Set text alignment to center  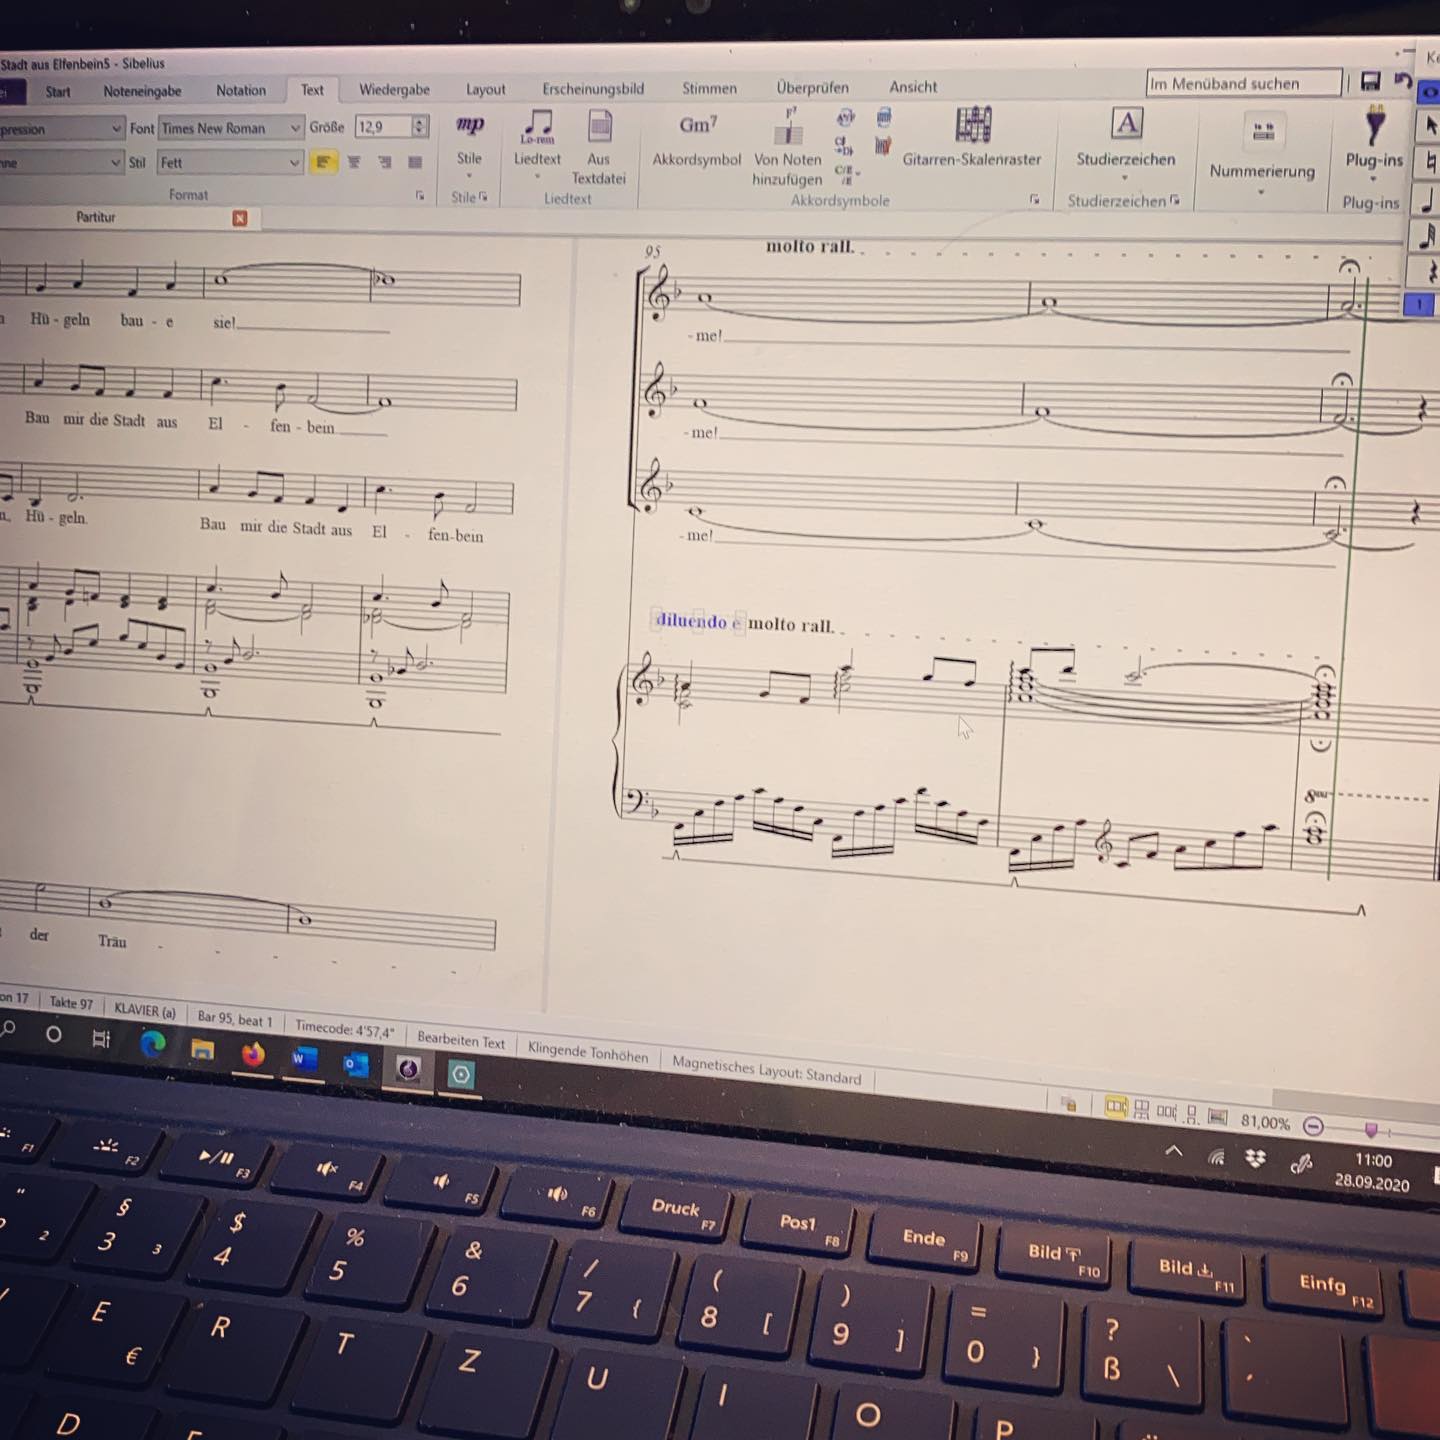pyautogui.click(x=354, y=161)
